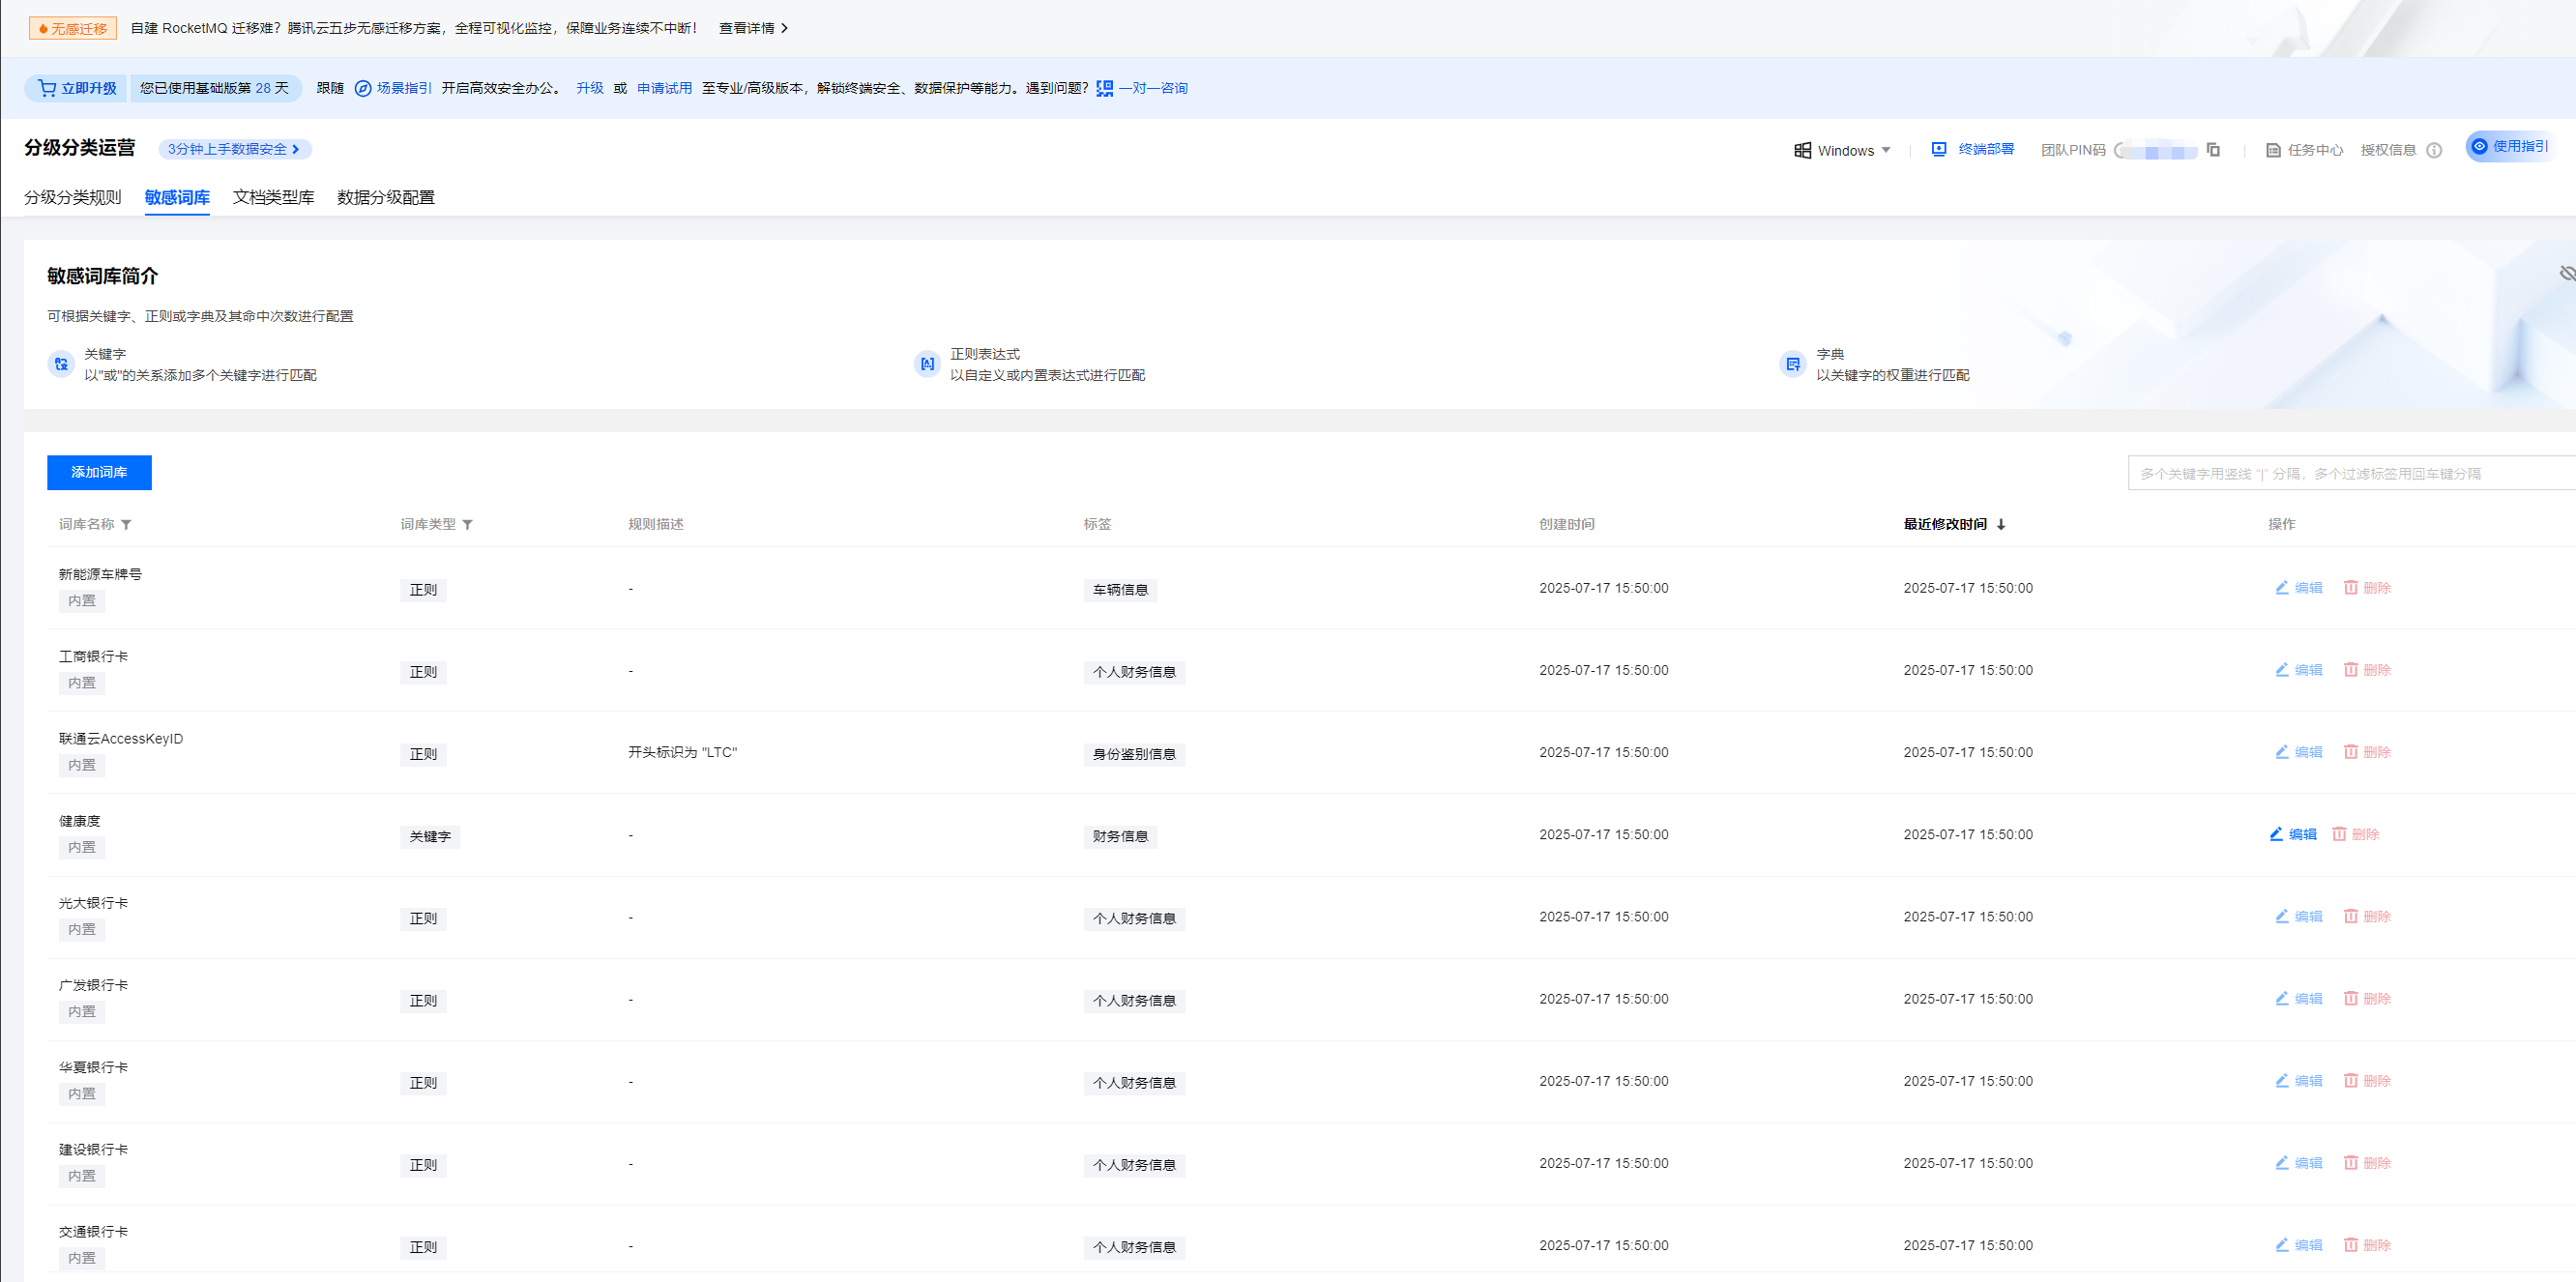Open 任务中心 task center icon
The width and height of the screenshot is (2576, 1282).
coord(2273,150)
